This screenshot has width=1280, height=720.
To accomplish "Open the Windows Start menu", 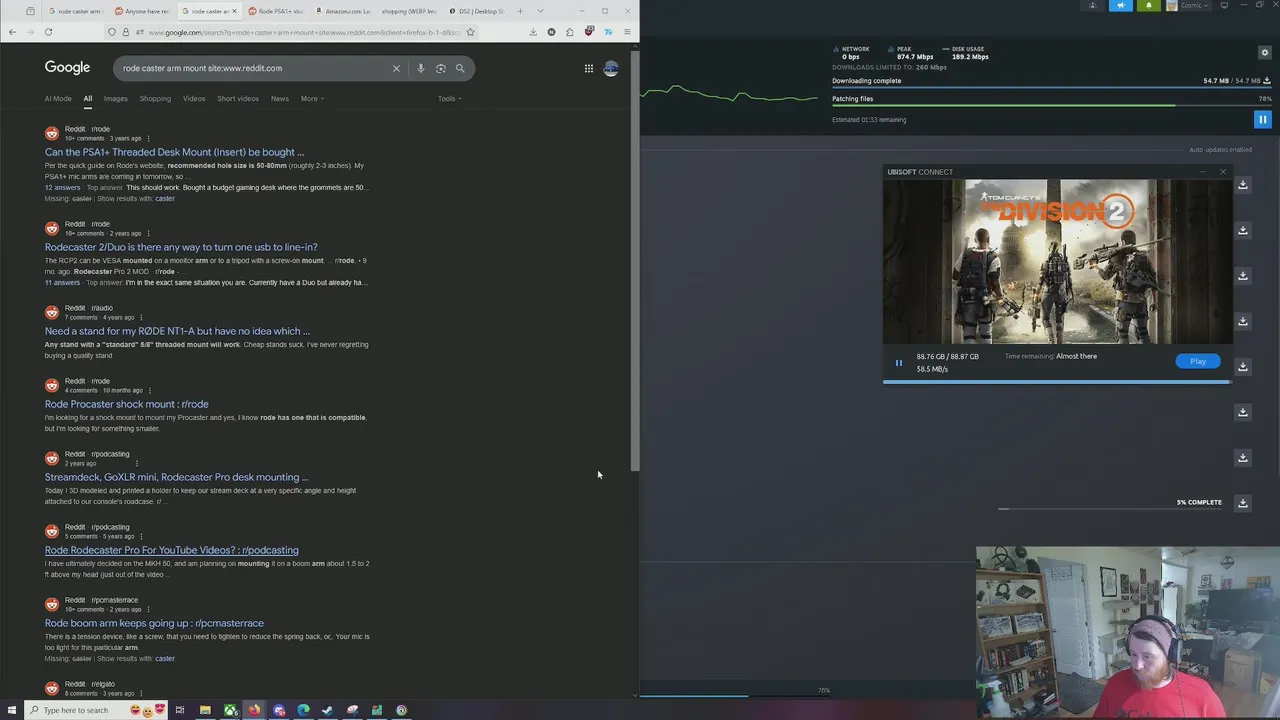I will (12, 710).
